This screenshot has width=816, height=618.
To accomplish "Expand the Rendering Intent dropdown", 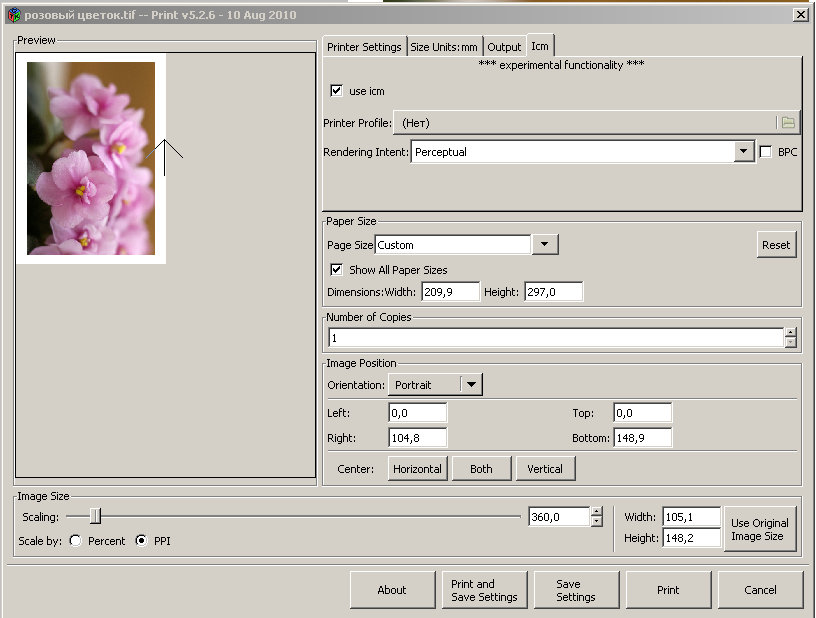I will 743,151.
